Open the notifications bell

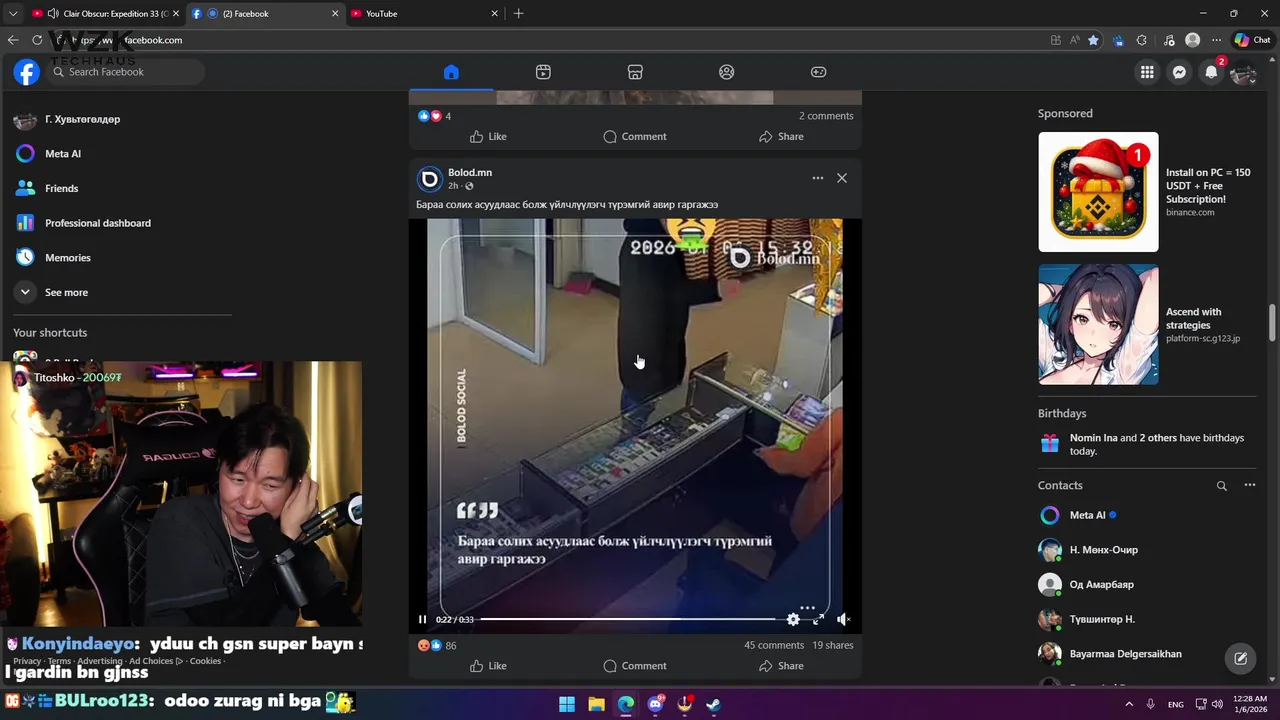point(1211,72)
